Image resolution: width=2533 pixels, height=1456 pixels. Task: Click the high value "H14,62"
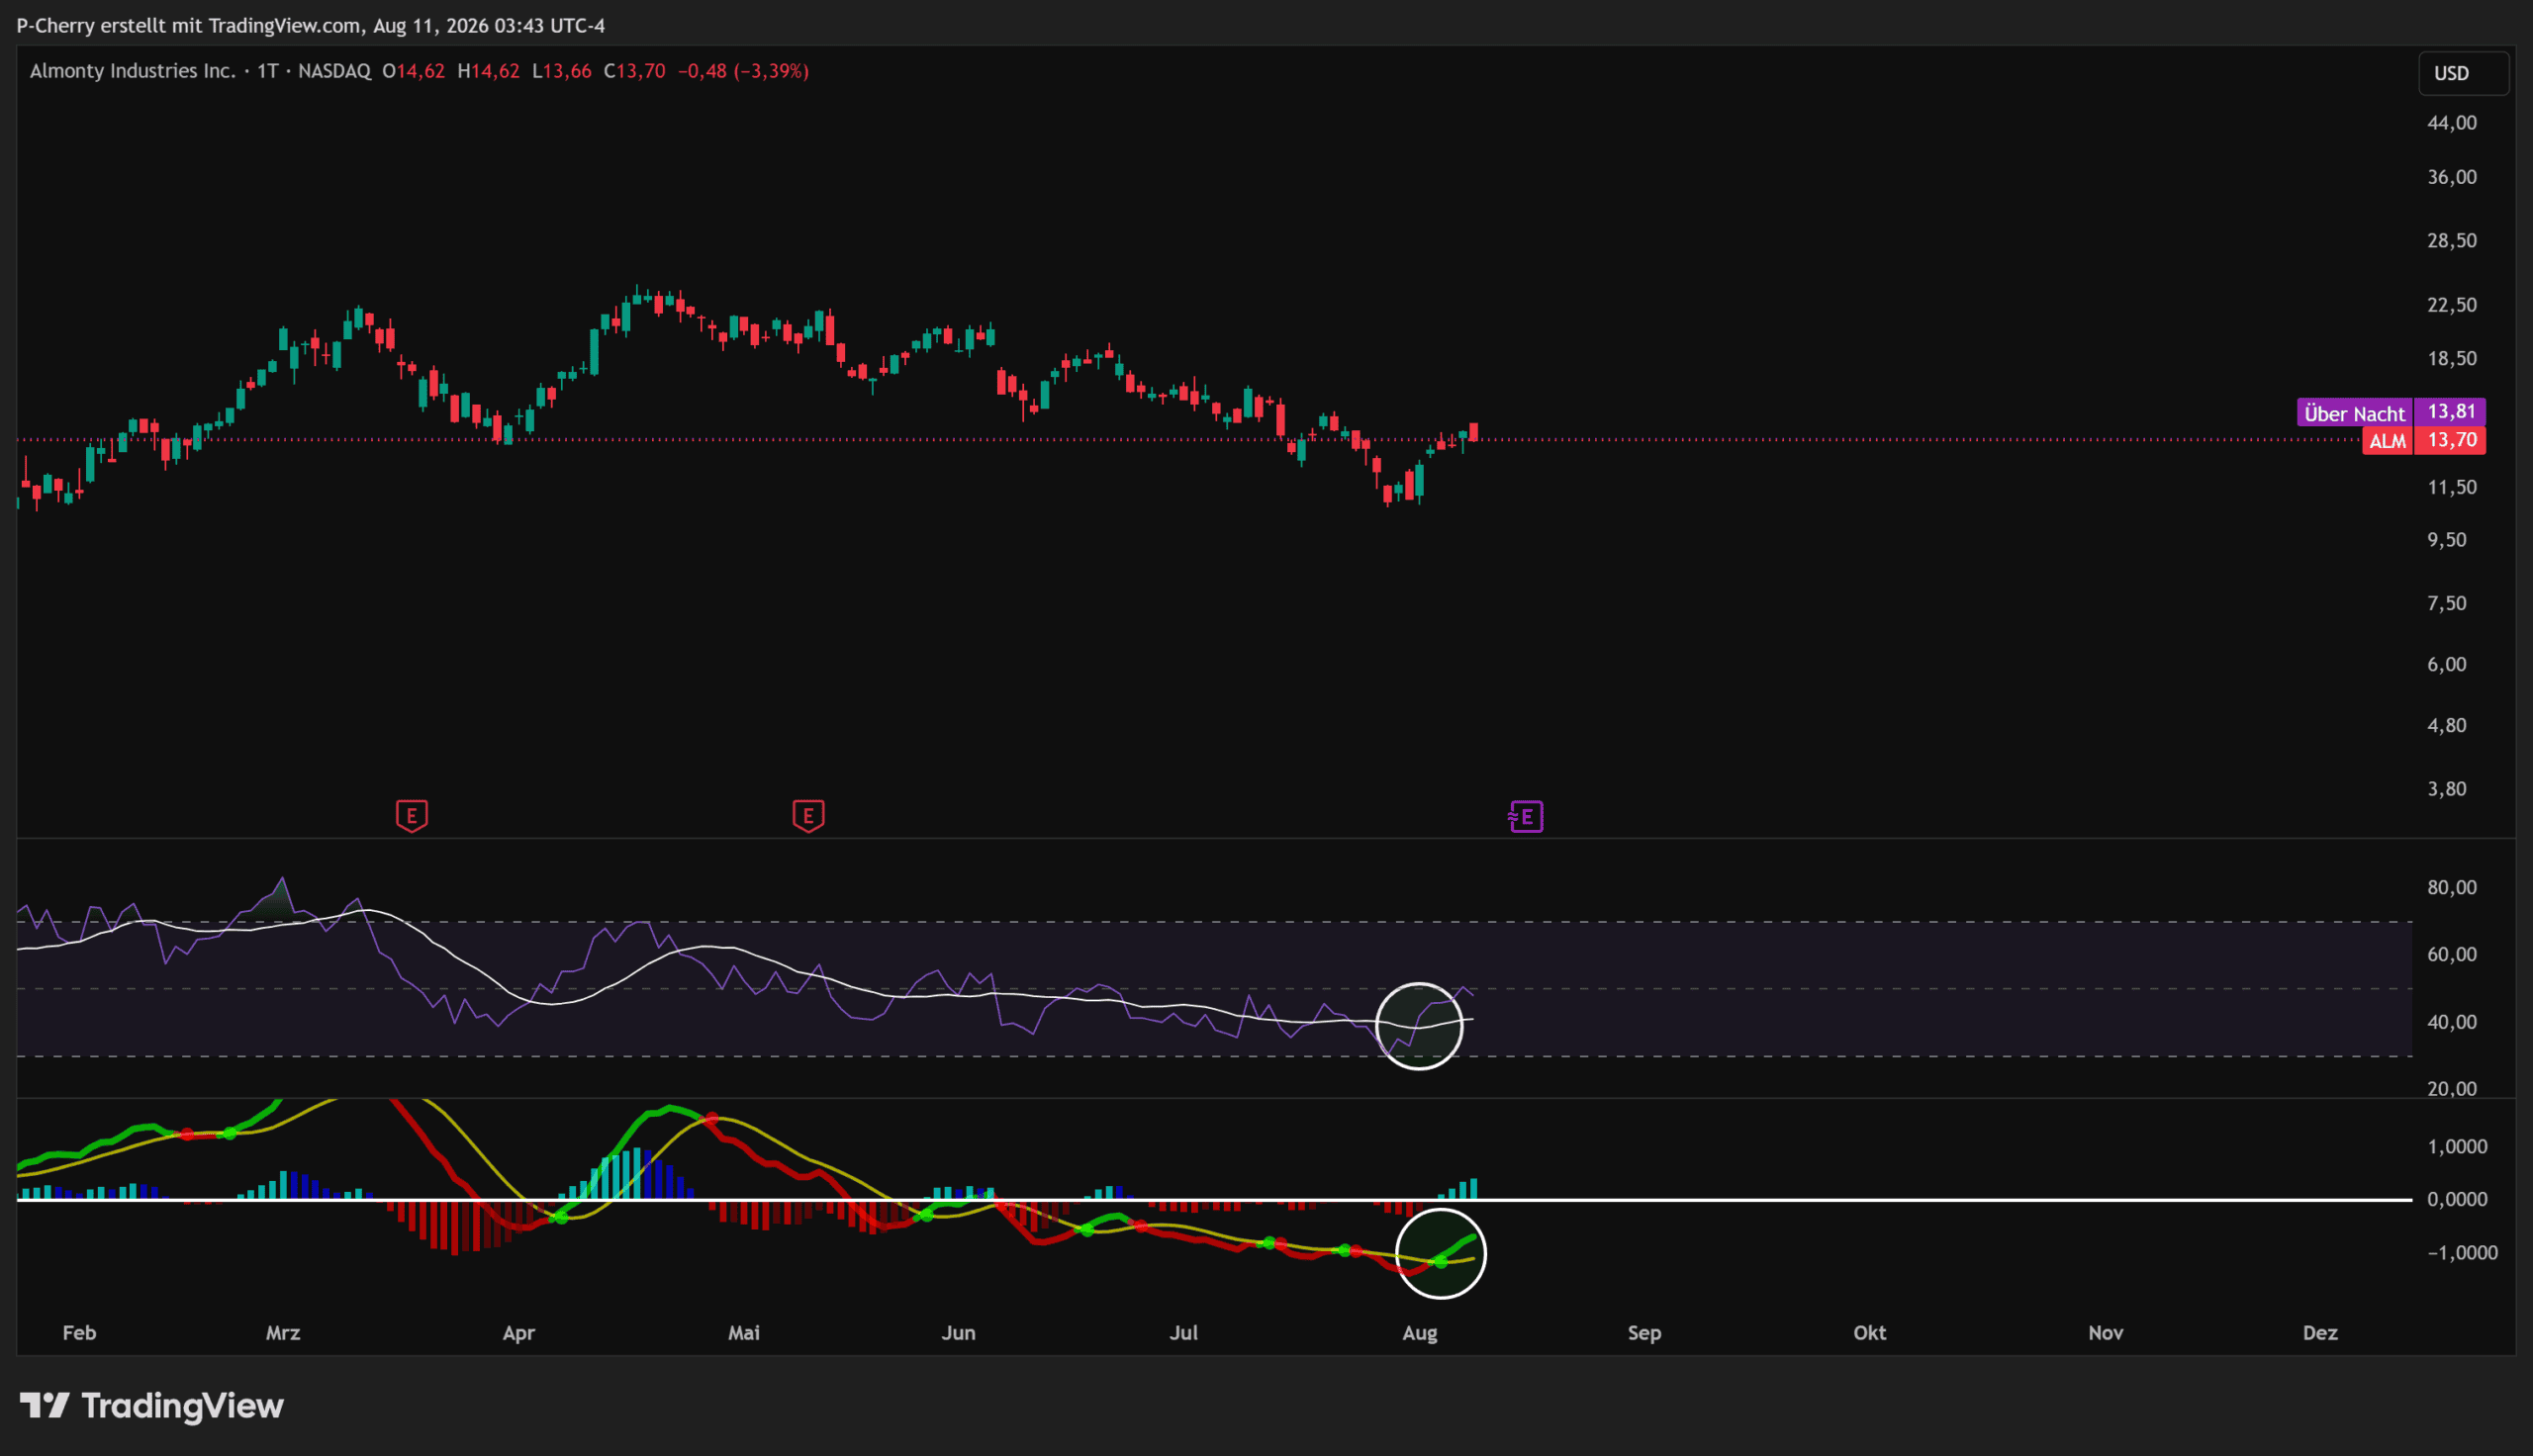[x=488, y=71]
